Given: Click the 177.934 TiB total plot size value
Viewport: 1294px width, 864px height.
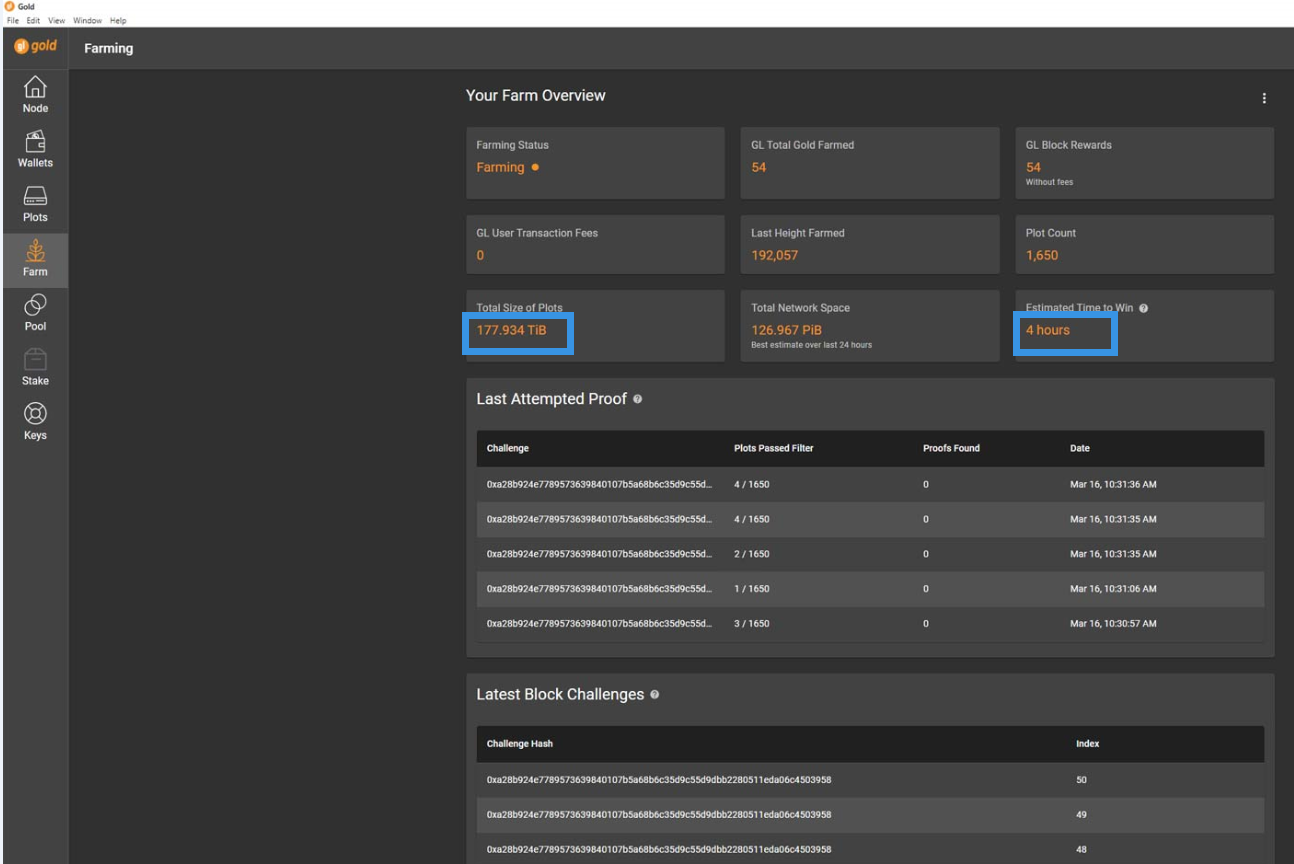Looking at the screenshot, I should [x=512, y=331].
